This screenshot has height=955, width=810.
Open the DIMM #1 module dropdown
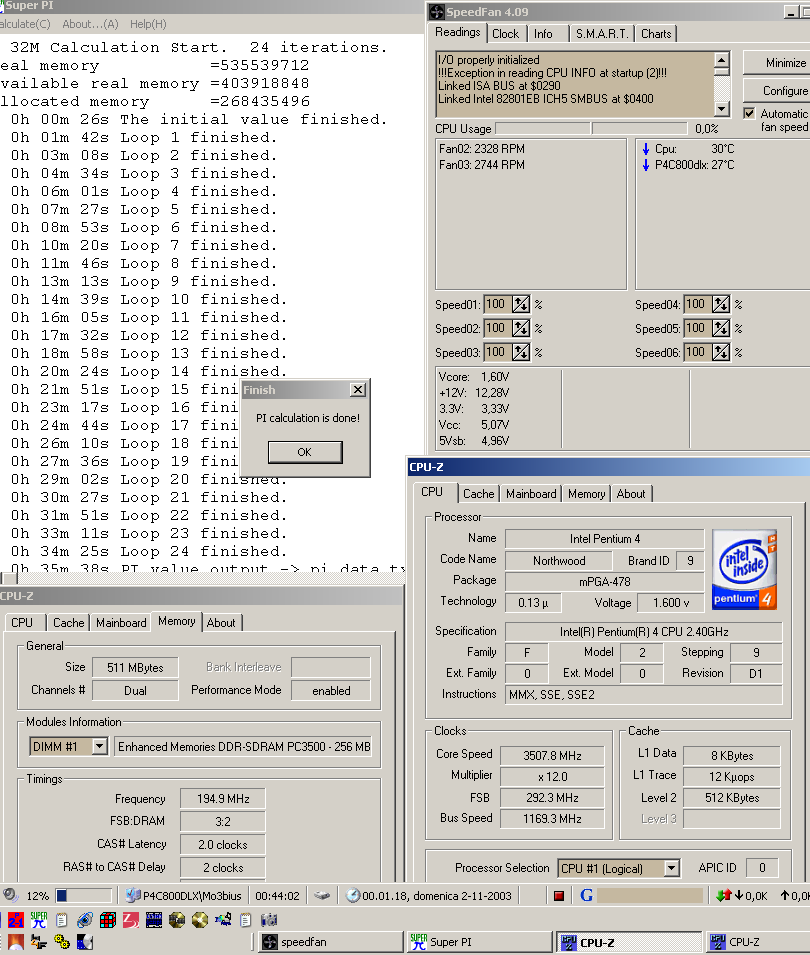pos(99,746)
